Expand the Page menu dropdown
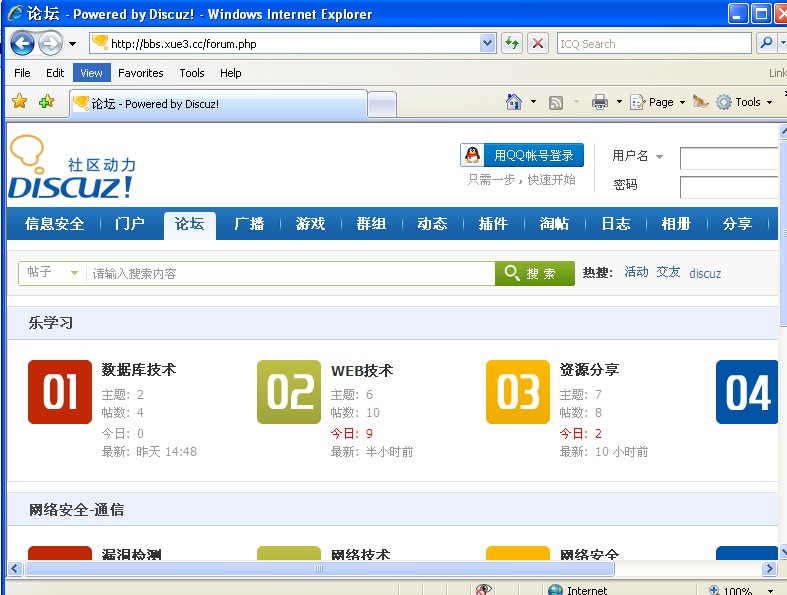The width and height of the screenshot is (787, 595). click(x=682, y=102)
